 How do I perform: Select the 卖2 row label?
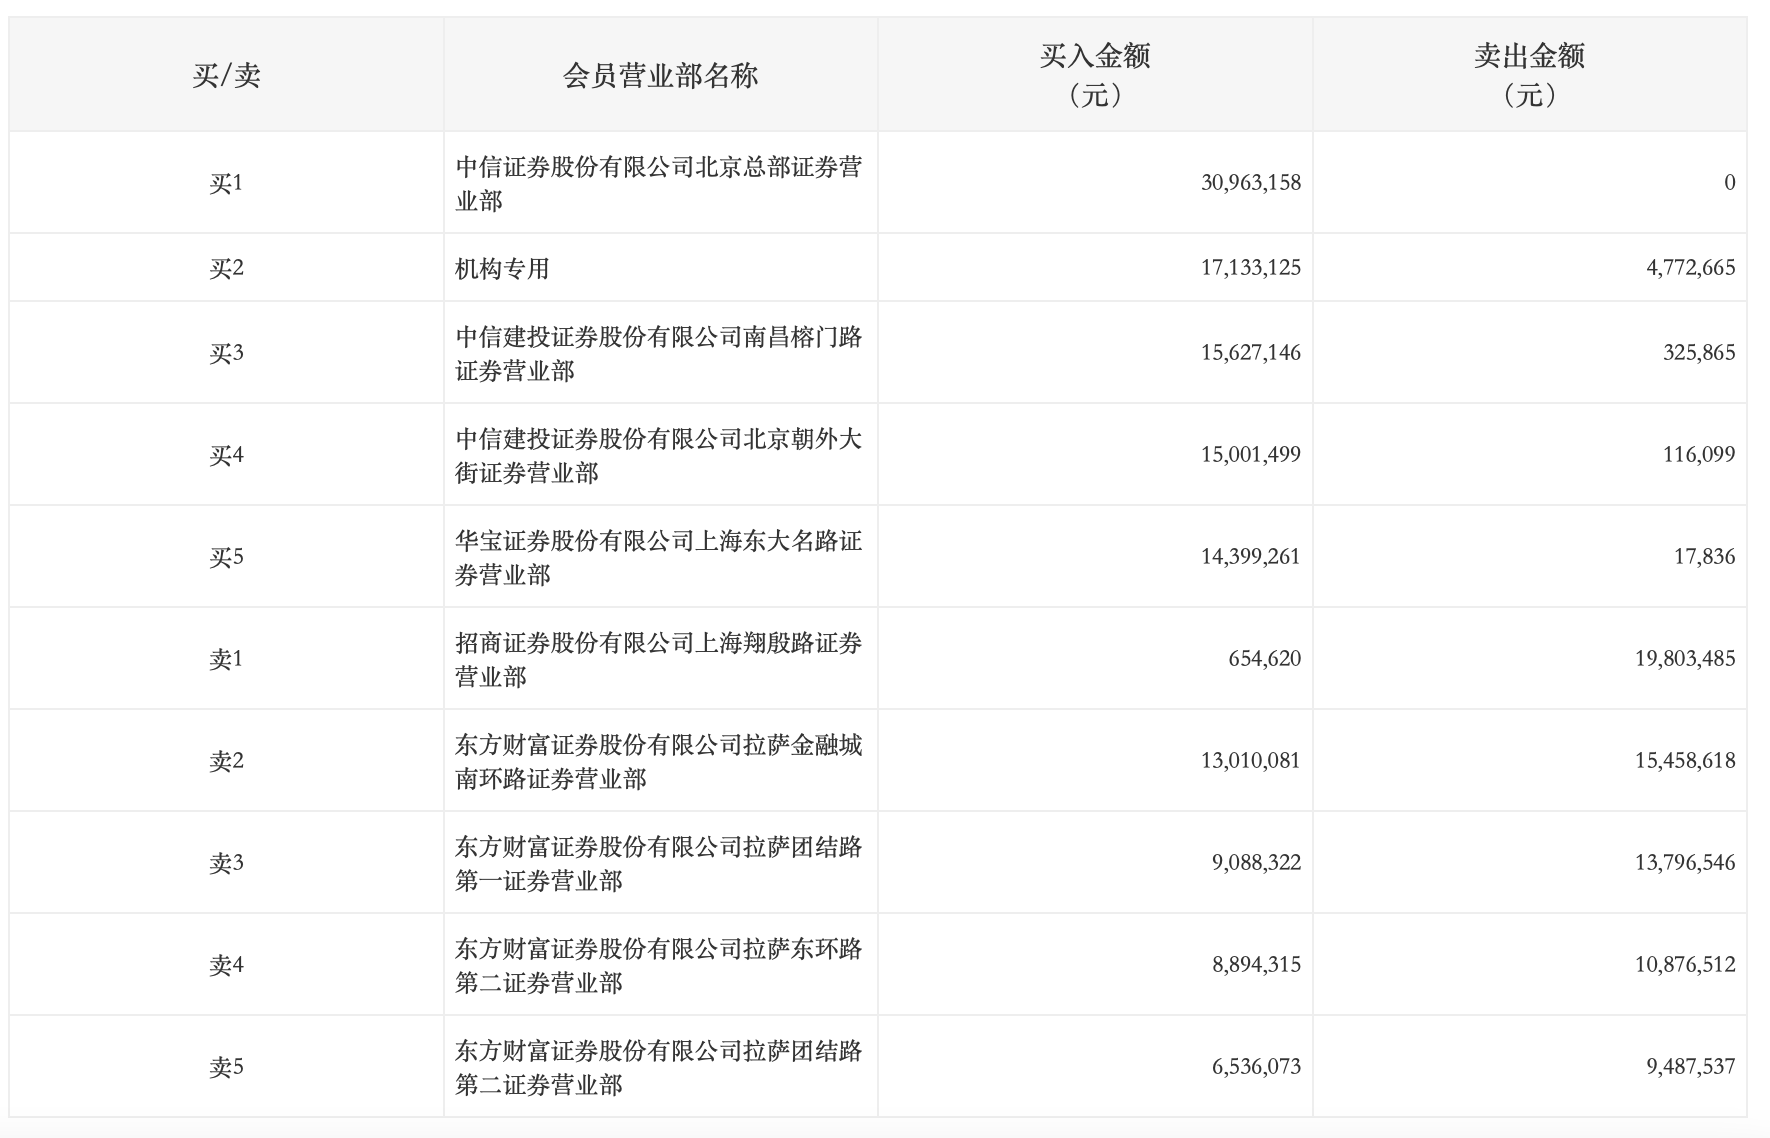[226, 761]
